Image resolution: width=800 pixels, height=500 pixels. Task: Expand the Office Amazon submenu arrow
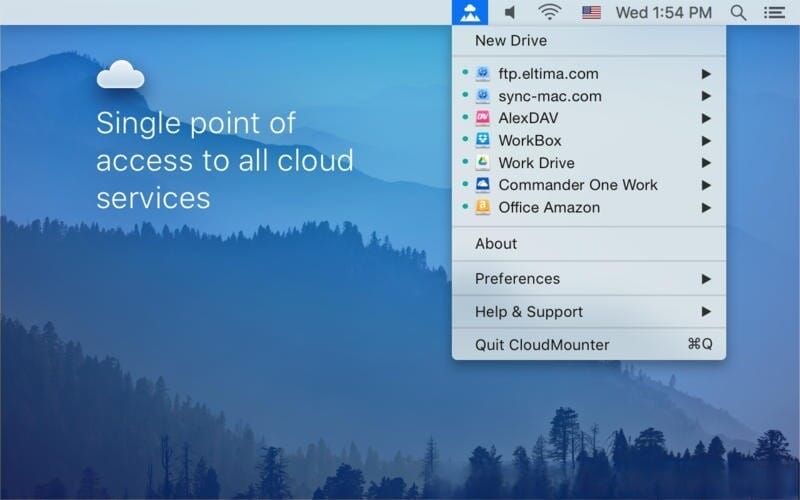706,208
